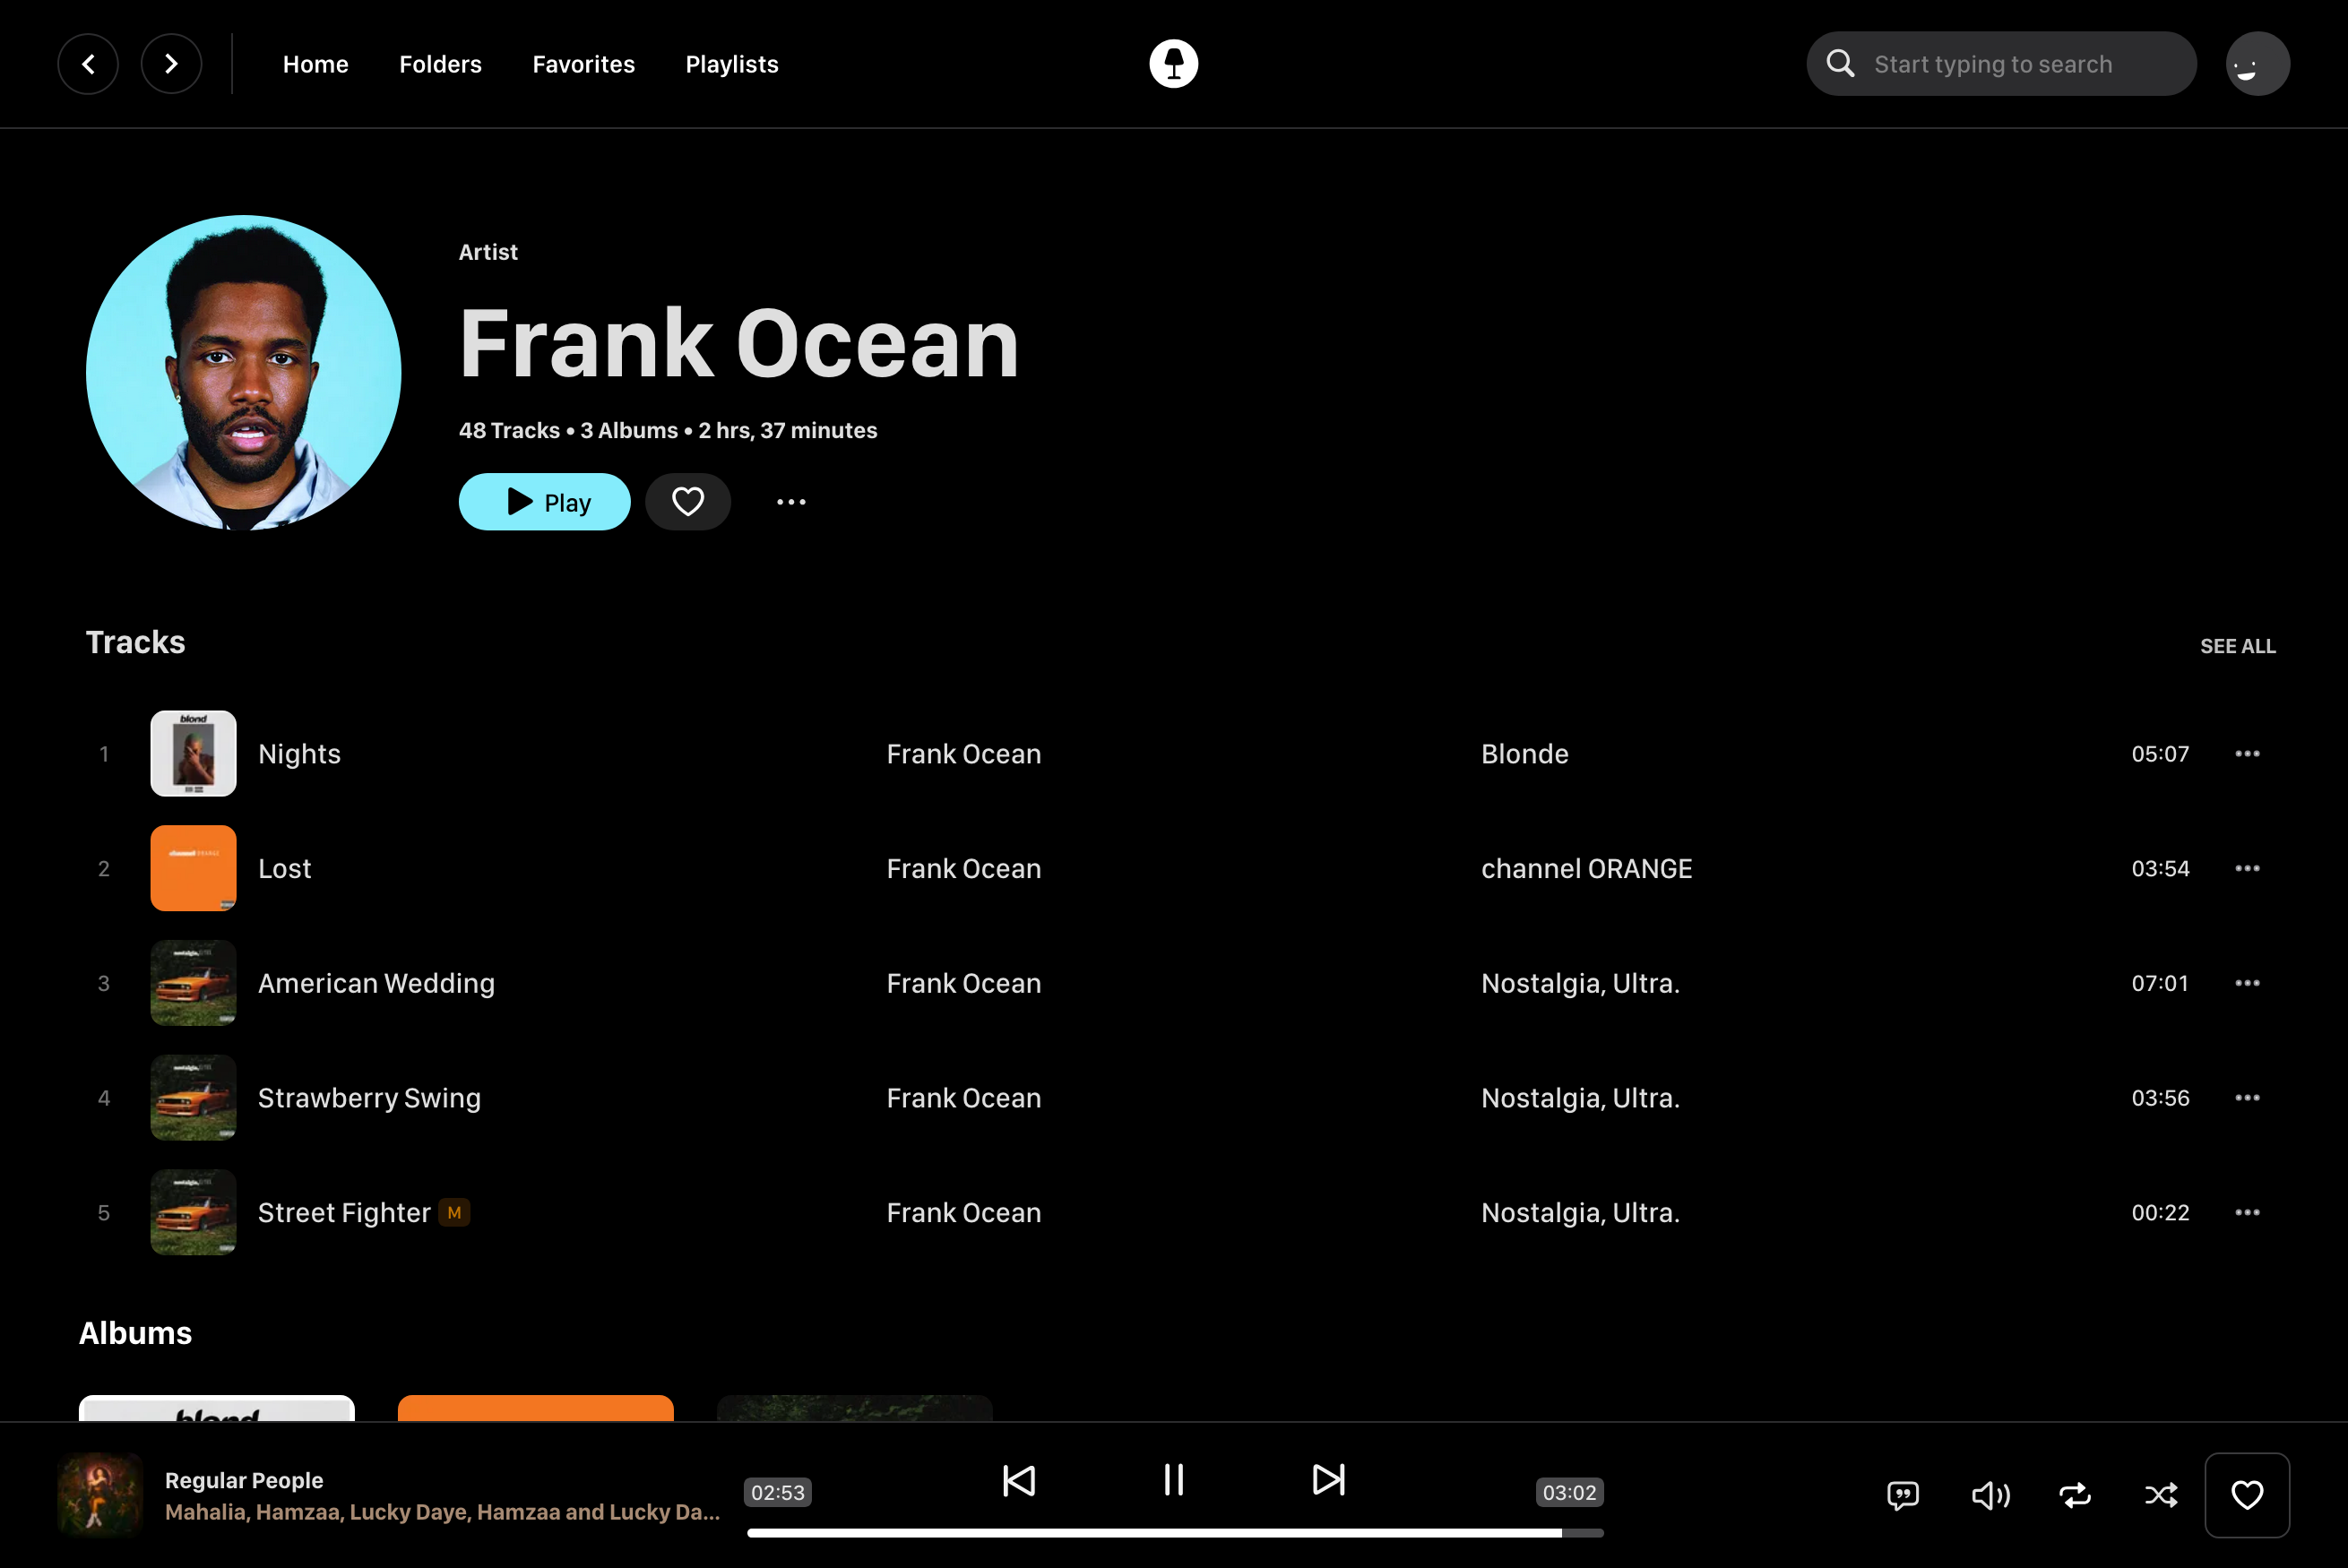Favorite the currently playing song
The width and height of the screenshot is (2348, 1568).
pos(2247,1495)
